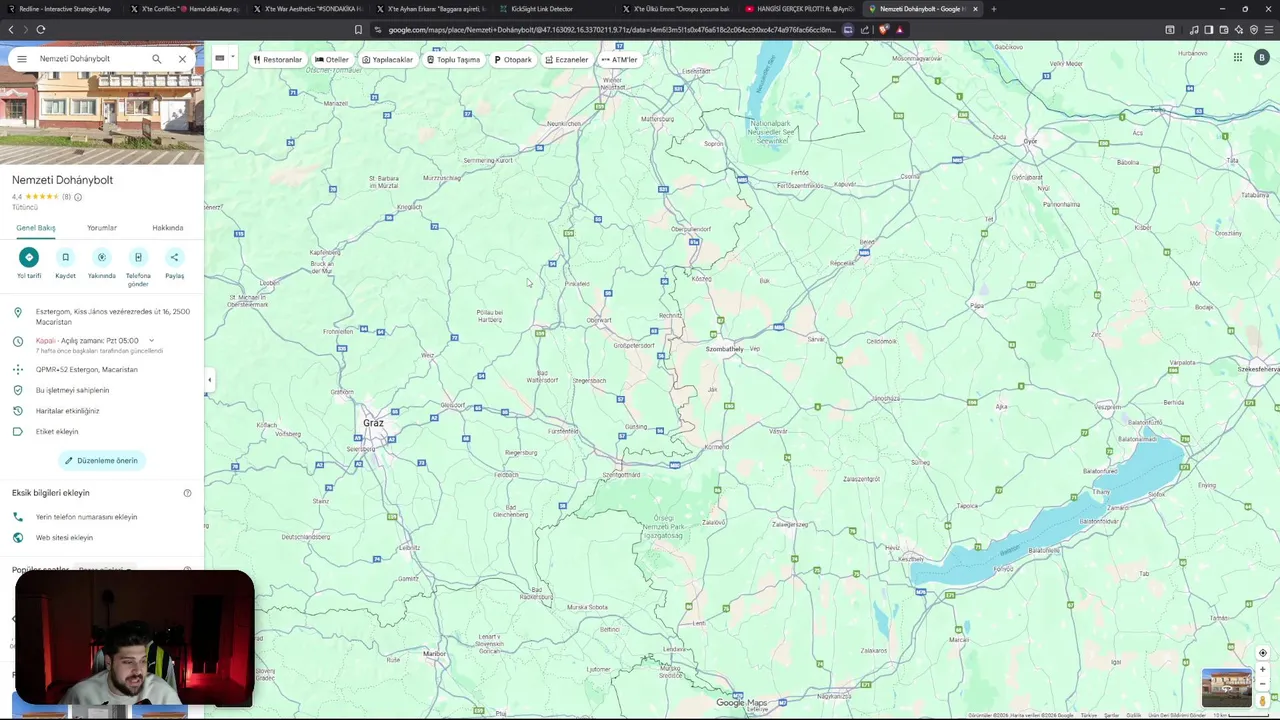Click the search magnifier icon
The width and height of the screenshot is (1280, 720).
(x=156, y=59)
